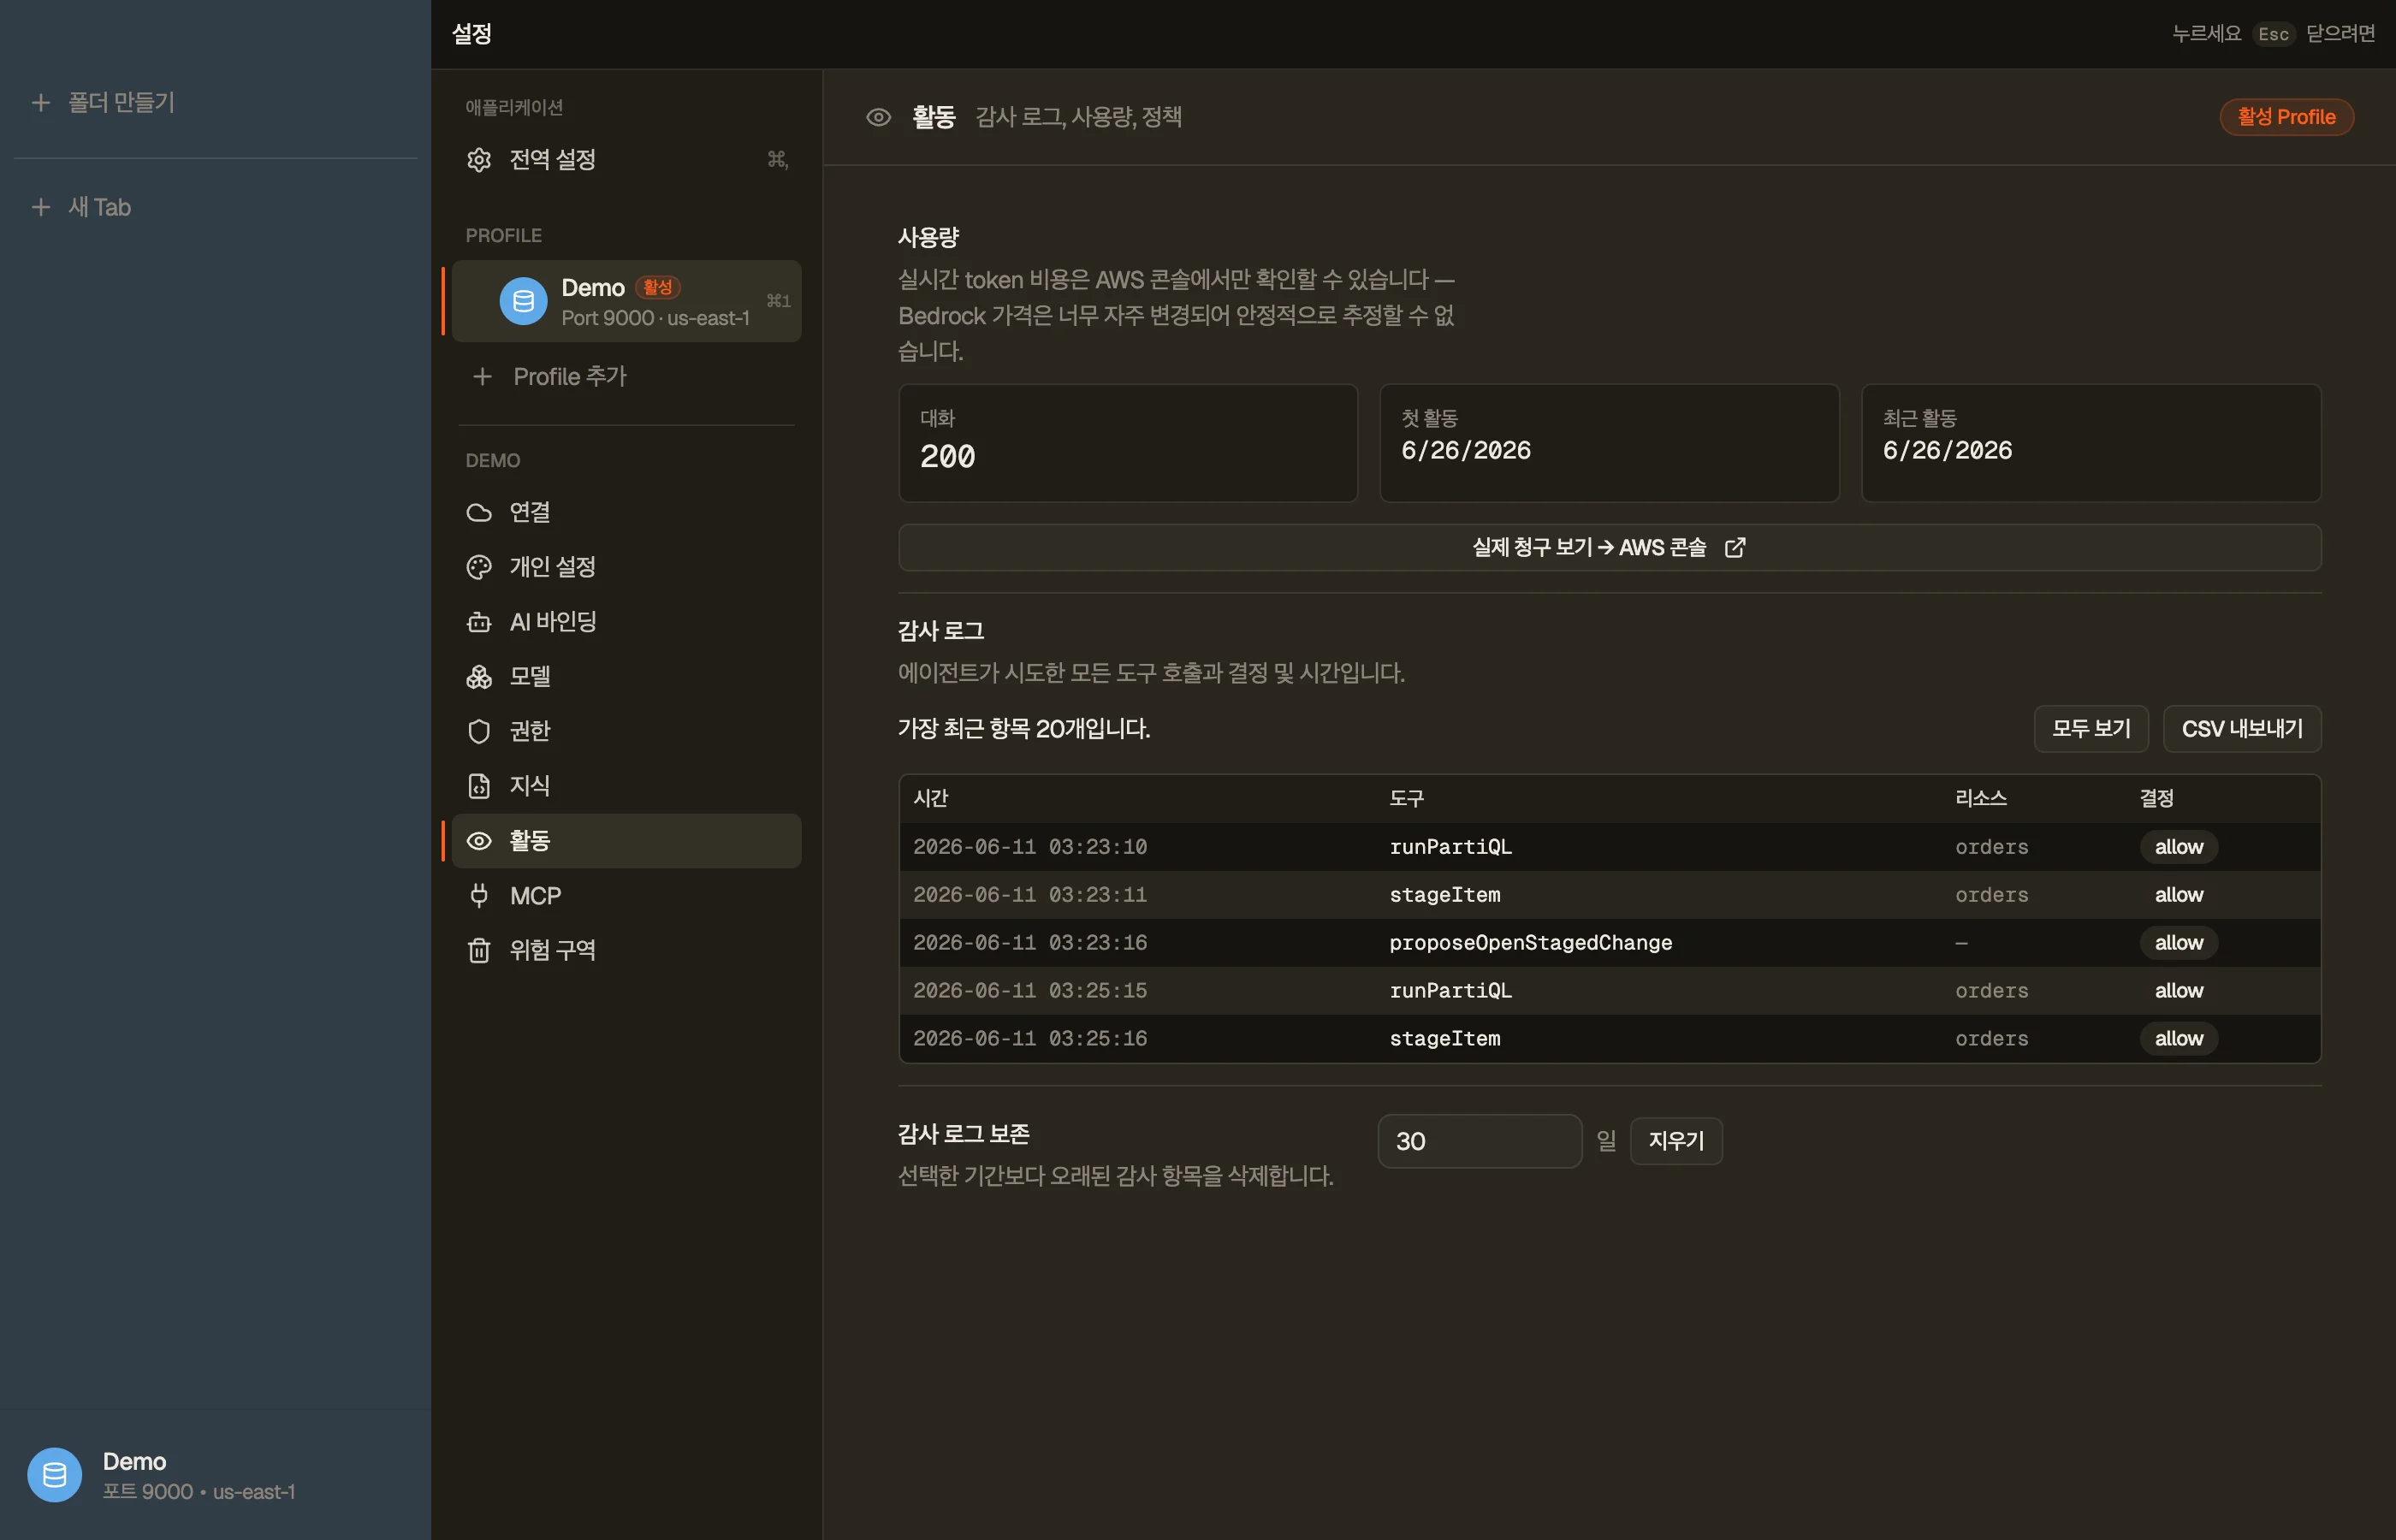2396x1540 pixels.
Task: Click the 시간 column header
Action: (x=930, y=799)
